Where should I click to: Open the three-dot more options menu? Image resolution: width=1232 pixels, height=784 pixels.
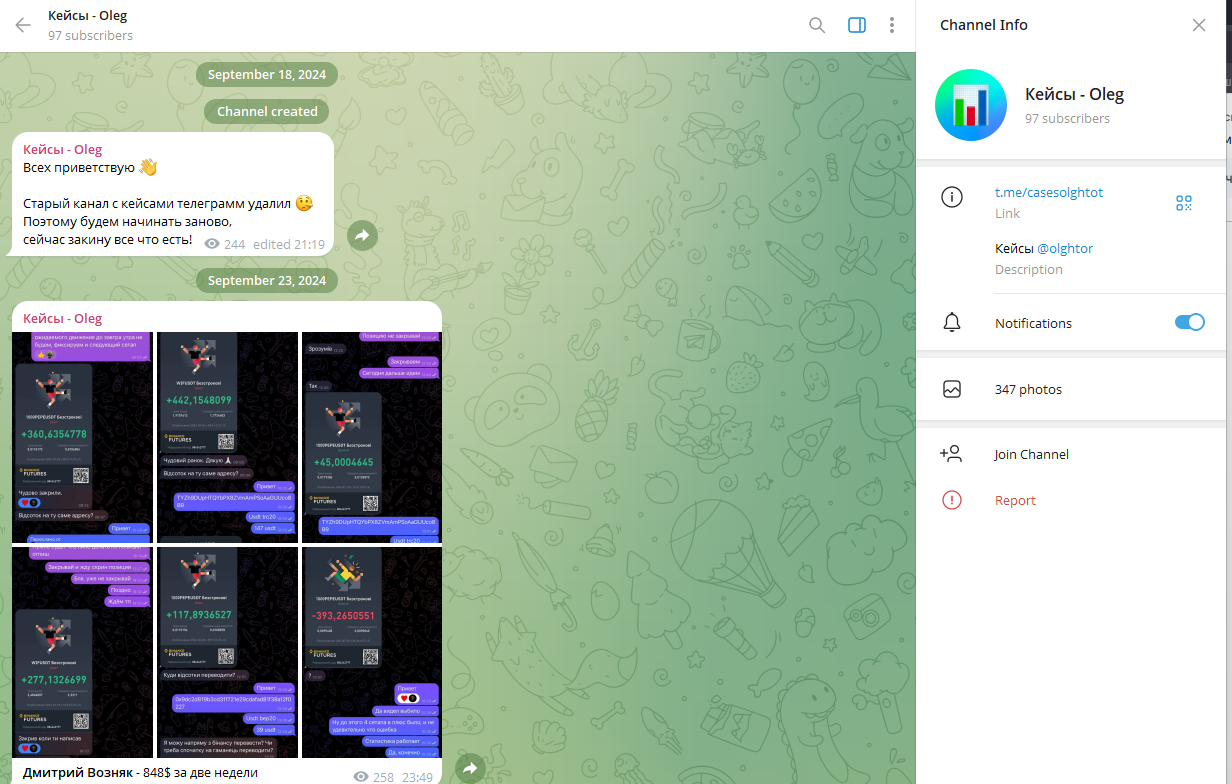(891, 25)
